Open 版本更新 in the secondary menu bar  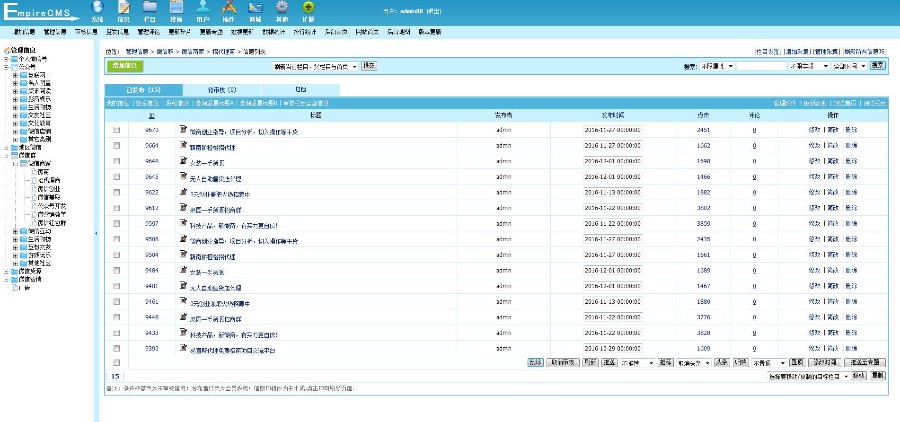(430, 32)
